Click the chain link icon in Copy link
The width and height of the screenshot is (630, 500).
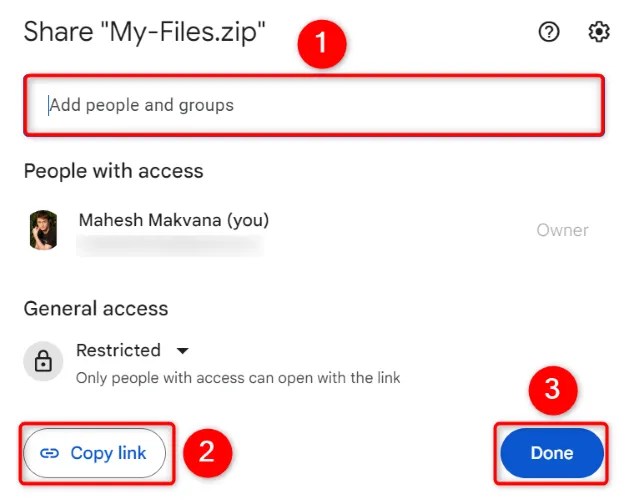click(50, 453)
